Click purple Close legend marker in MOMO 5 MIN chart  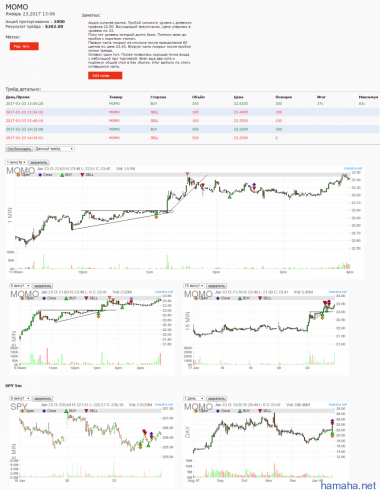pyautogui.click(x=44, y=298)
